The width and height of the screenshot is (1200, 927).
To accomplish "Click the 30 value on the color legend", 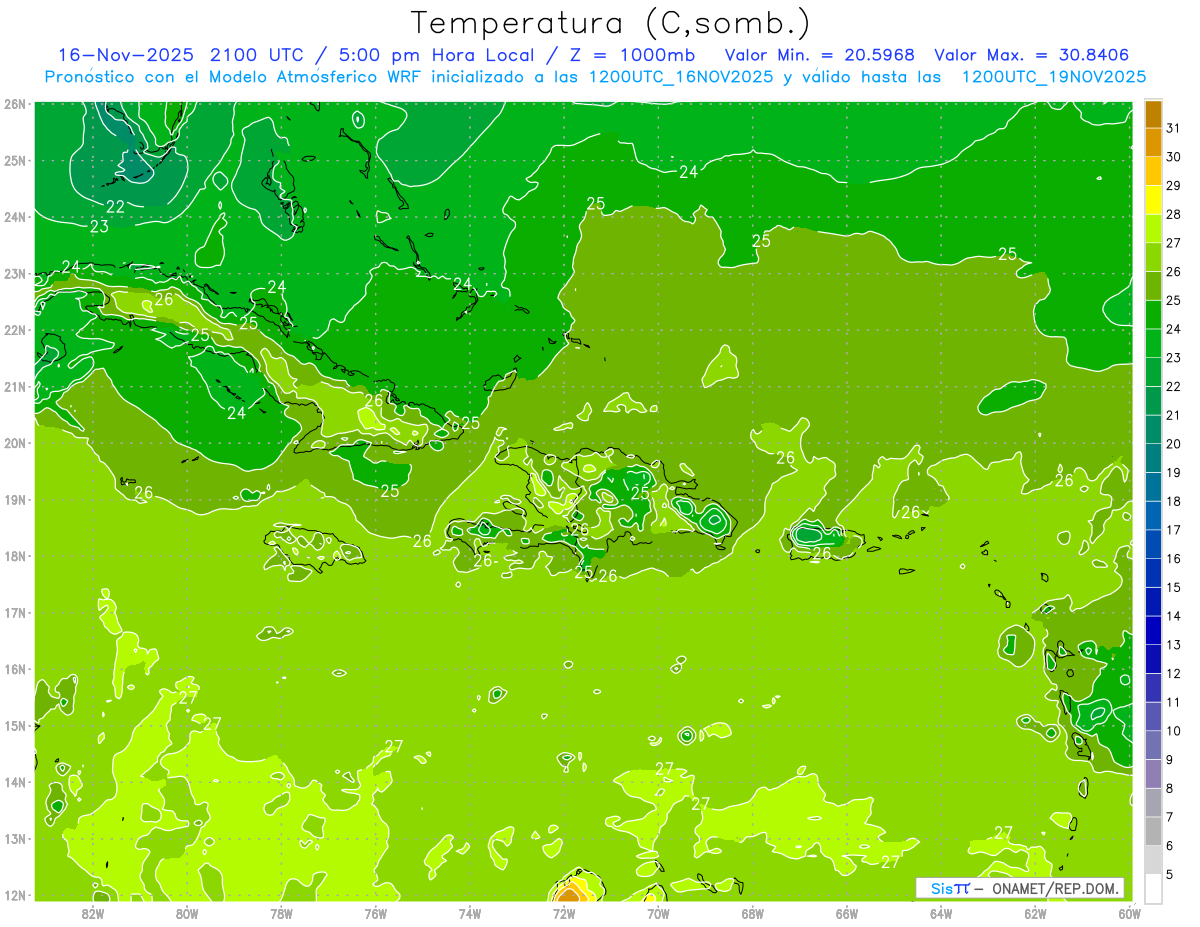I will [x=1172, y=156].
